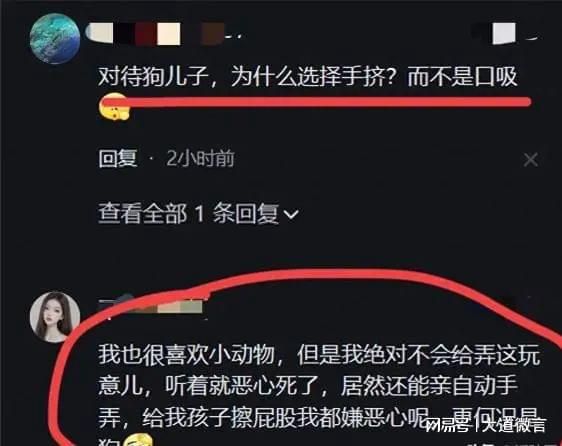Click the text 而不是口吸

tap(463, 77)
